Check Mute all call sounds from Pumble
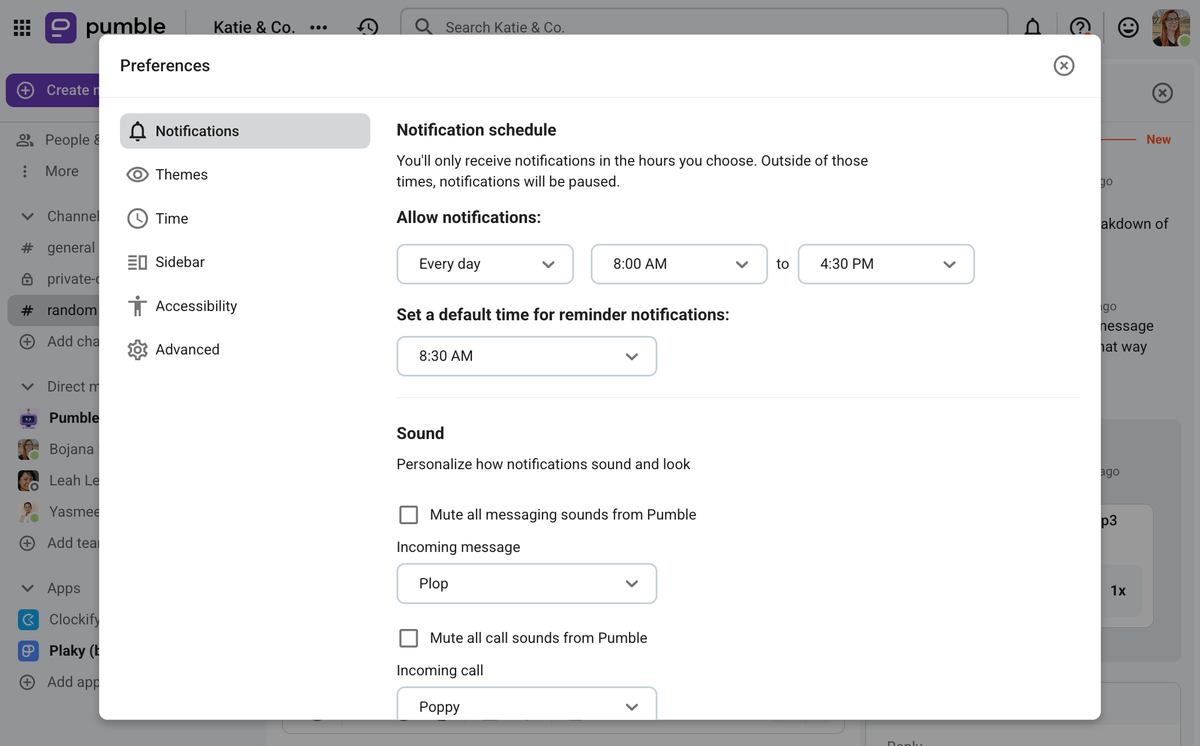This screenshot has width=1200, height=746. (409, 638)
